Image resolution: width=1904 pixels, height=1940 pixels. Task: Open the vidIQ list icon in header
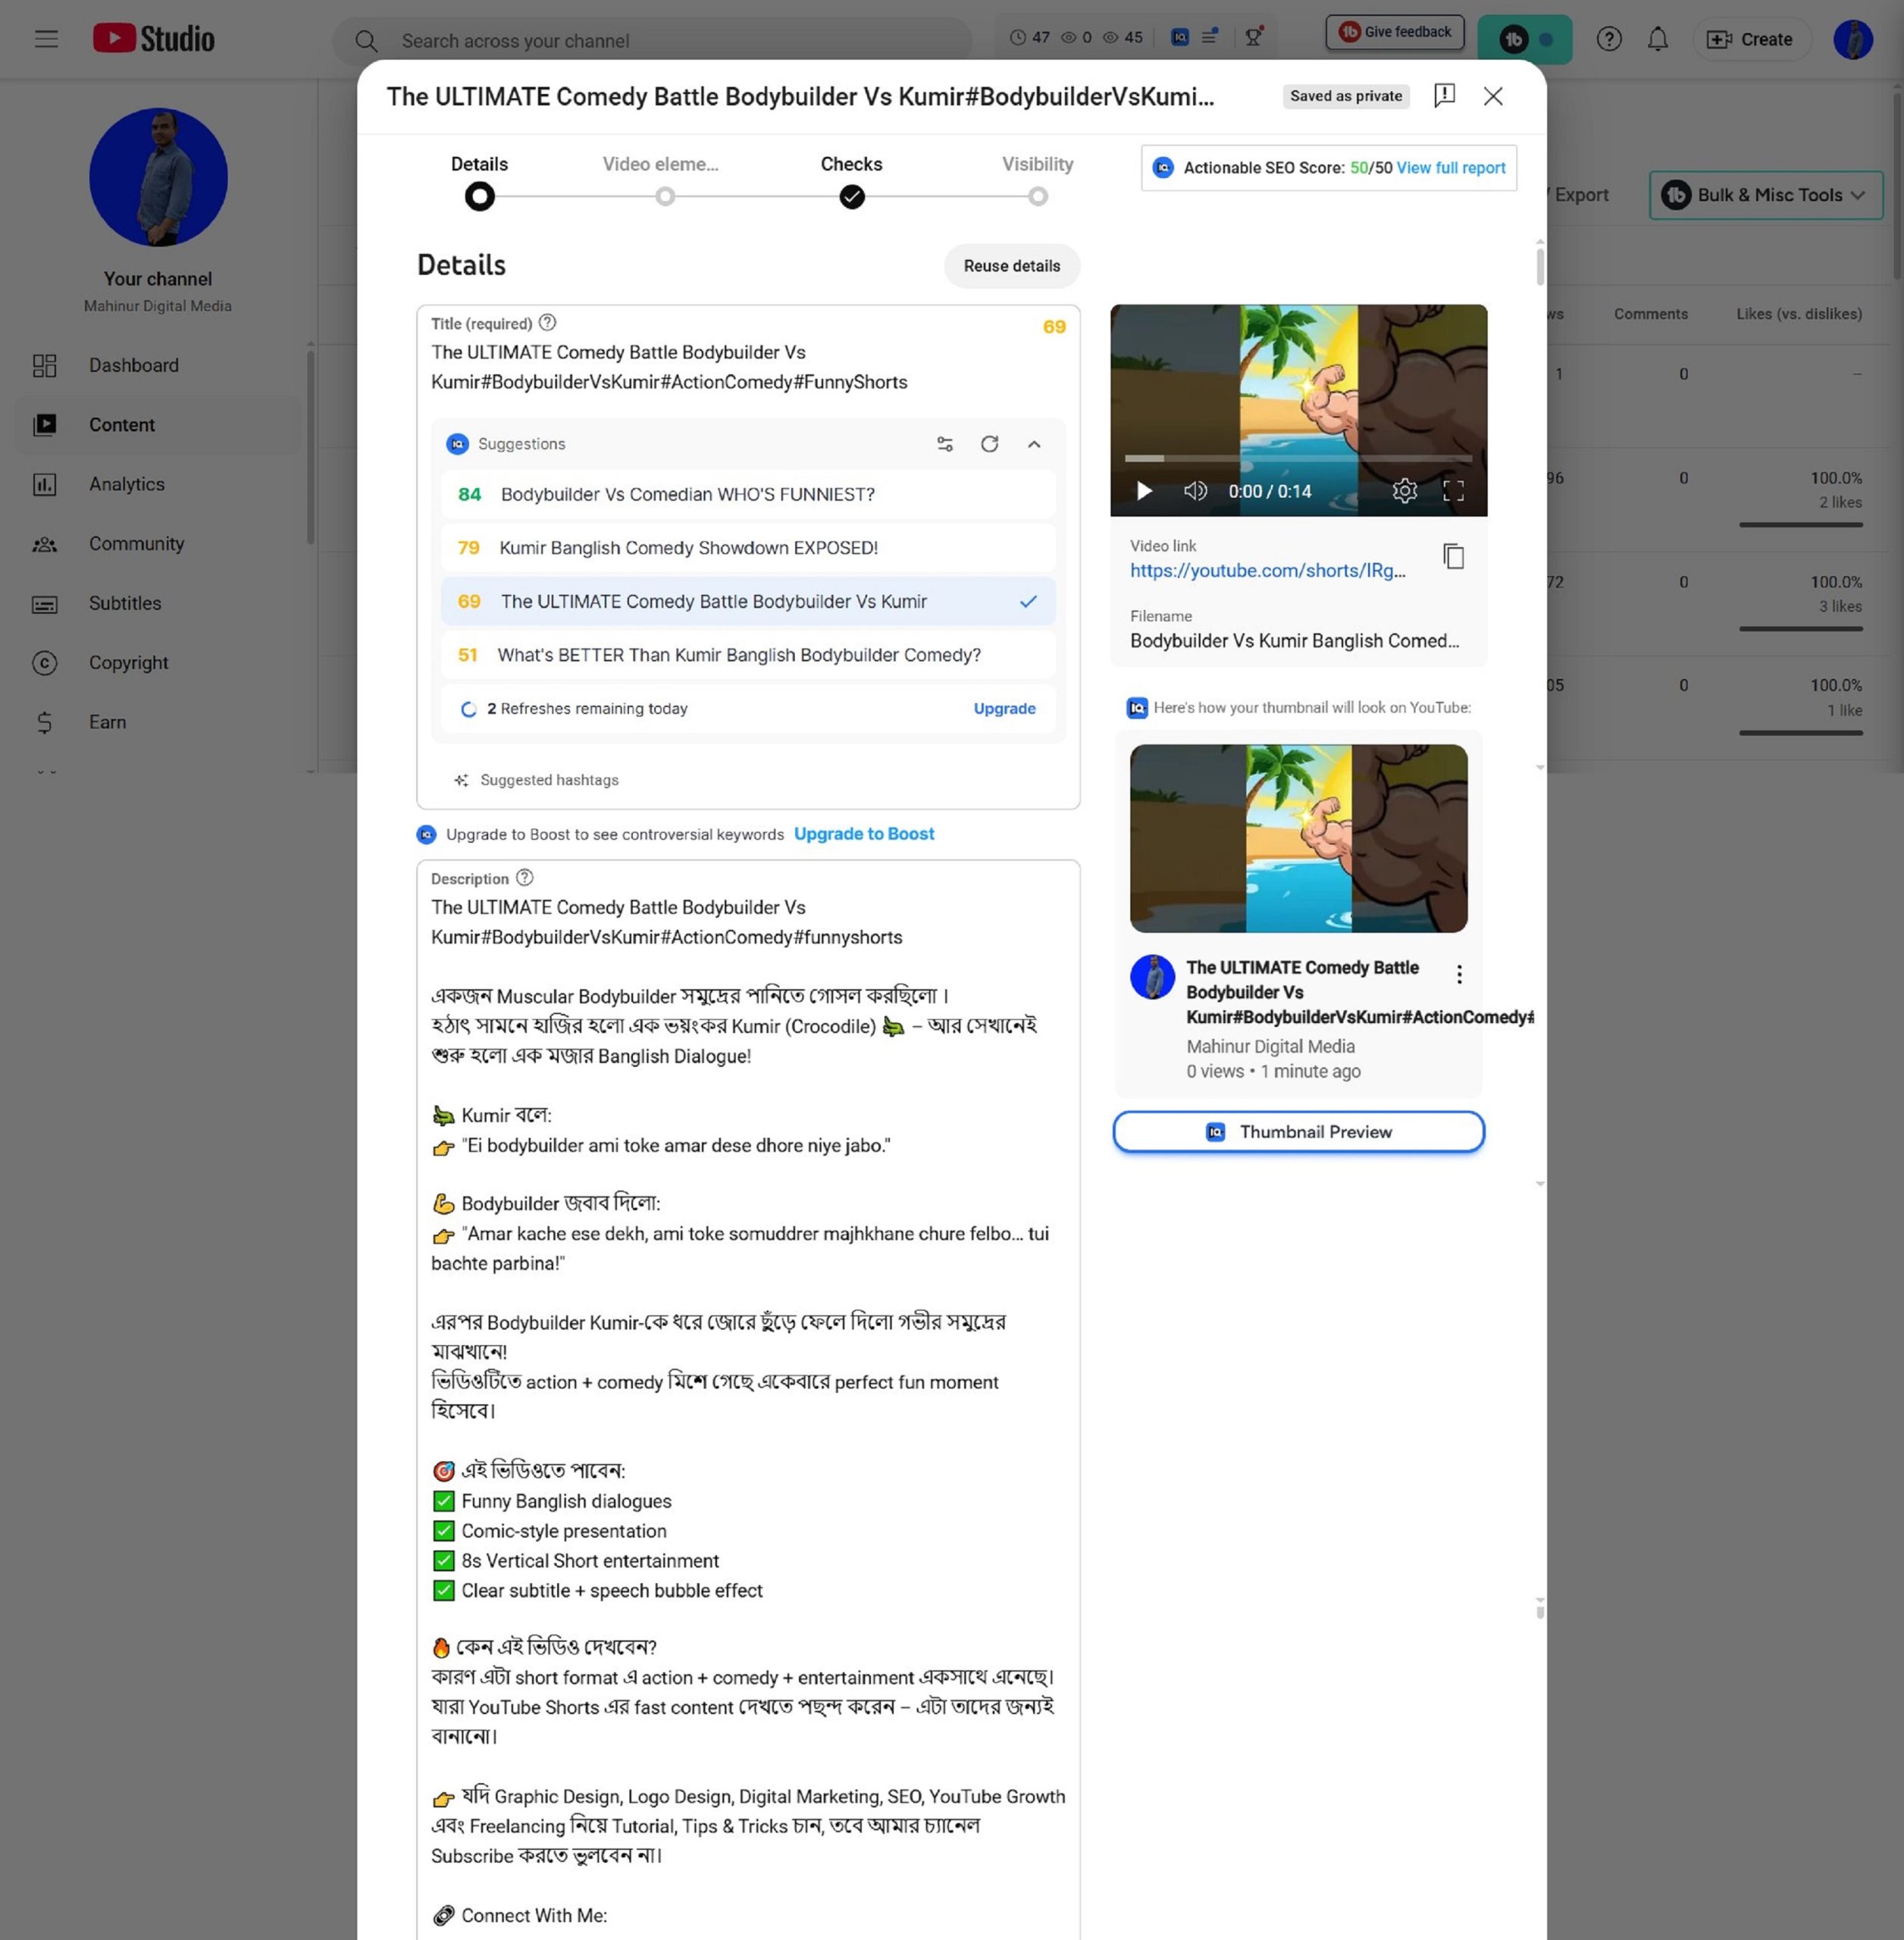(x=1210, y=37)
